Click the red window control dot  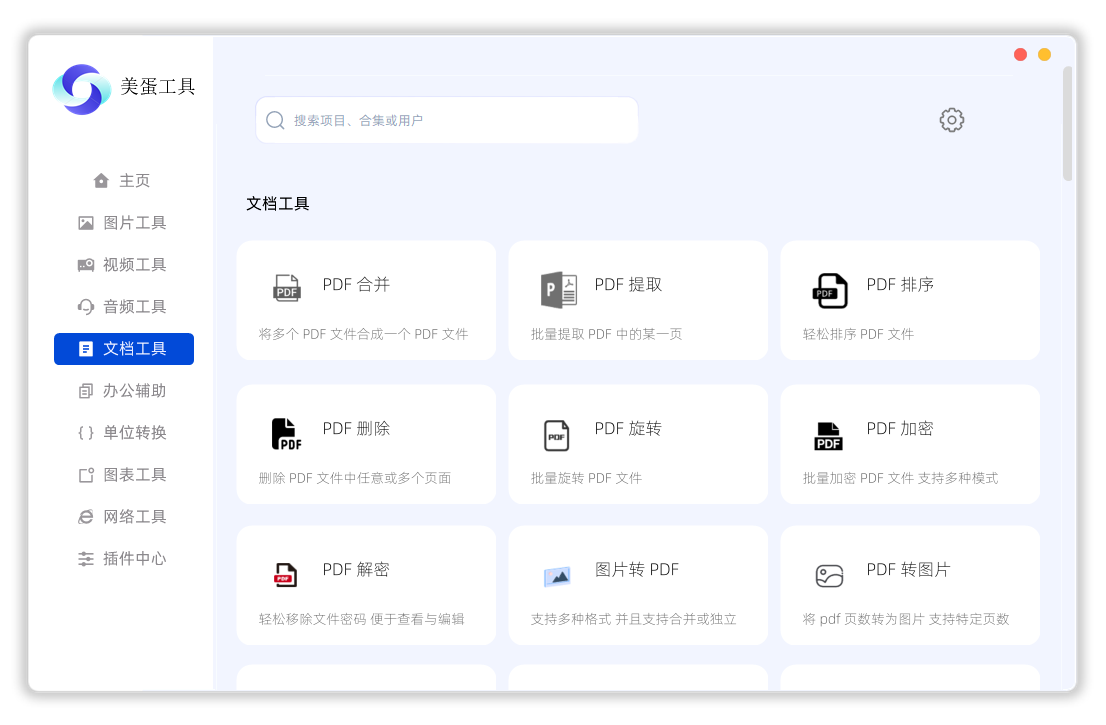1020,54
